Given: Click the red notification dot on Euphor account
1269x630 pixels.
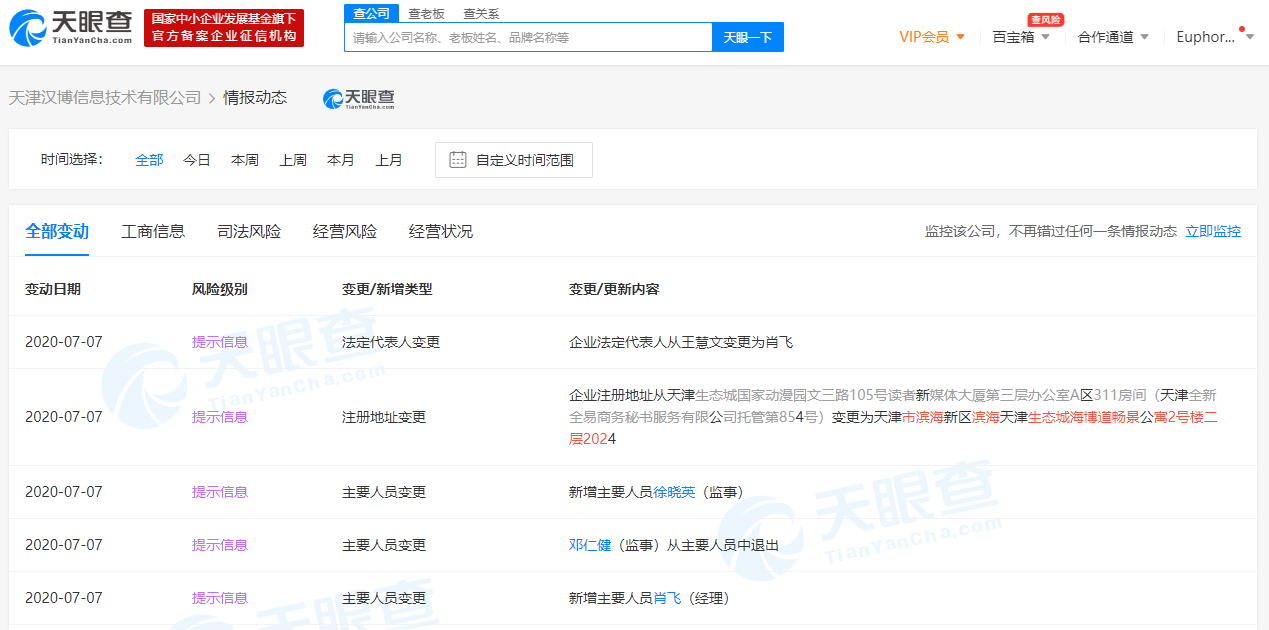Looking at the screenshot, I should (1244, 28).
